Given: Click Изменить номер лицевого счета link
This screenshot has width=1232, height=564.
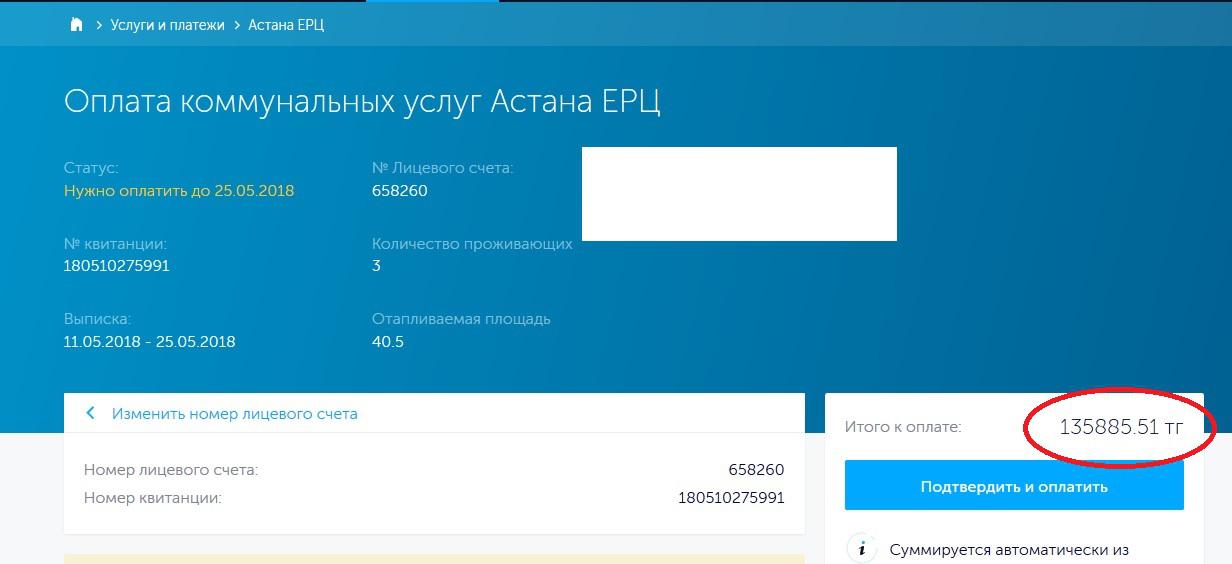Looking at the screenshot, I should point(234,413).
